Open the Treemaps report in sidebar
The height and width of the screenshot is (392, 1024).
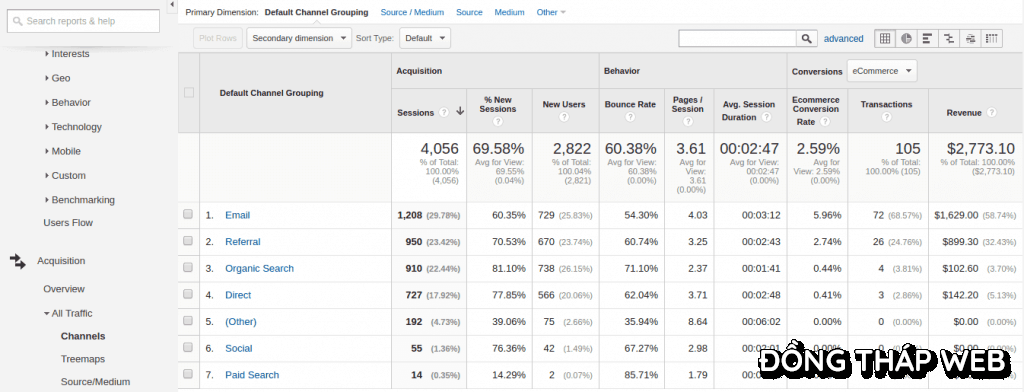(x=83, y=359)
